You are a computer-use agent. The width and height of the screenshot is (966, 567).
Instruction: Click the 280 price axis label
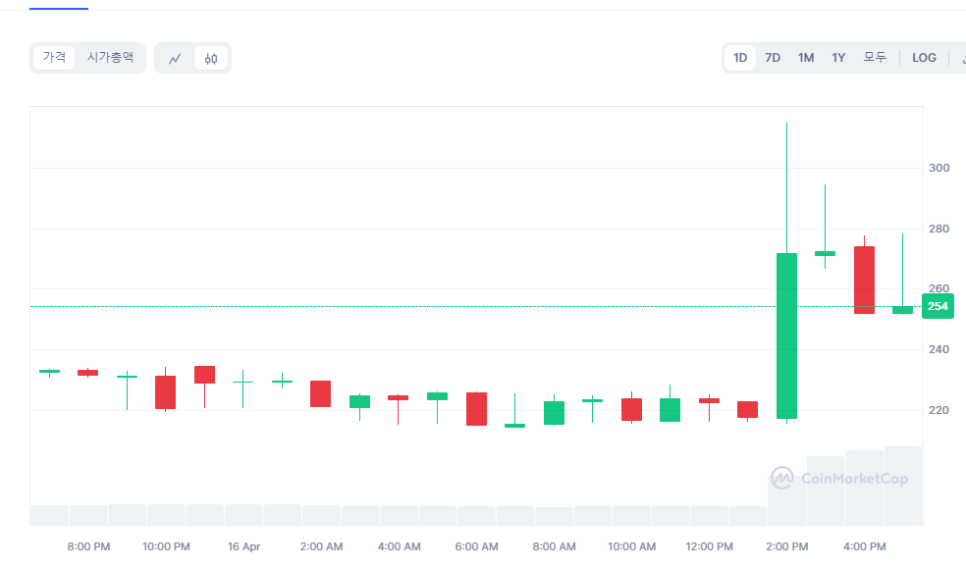[939, 229]
